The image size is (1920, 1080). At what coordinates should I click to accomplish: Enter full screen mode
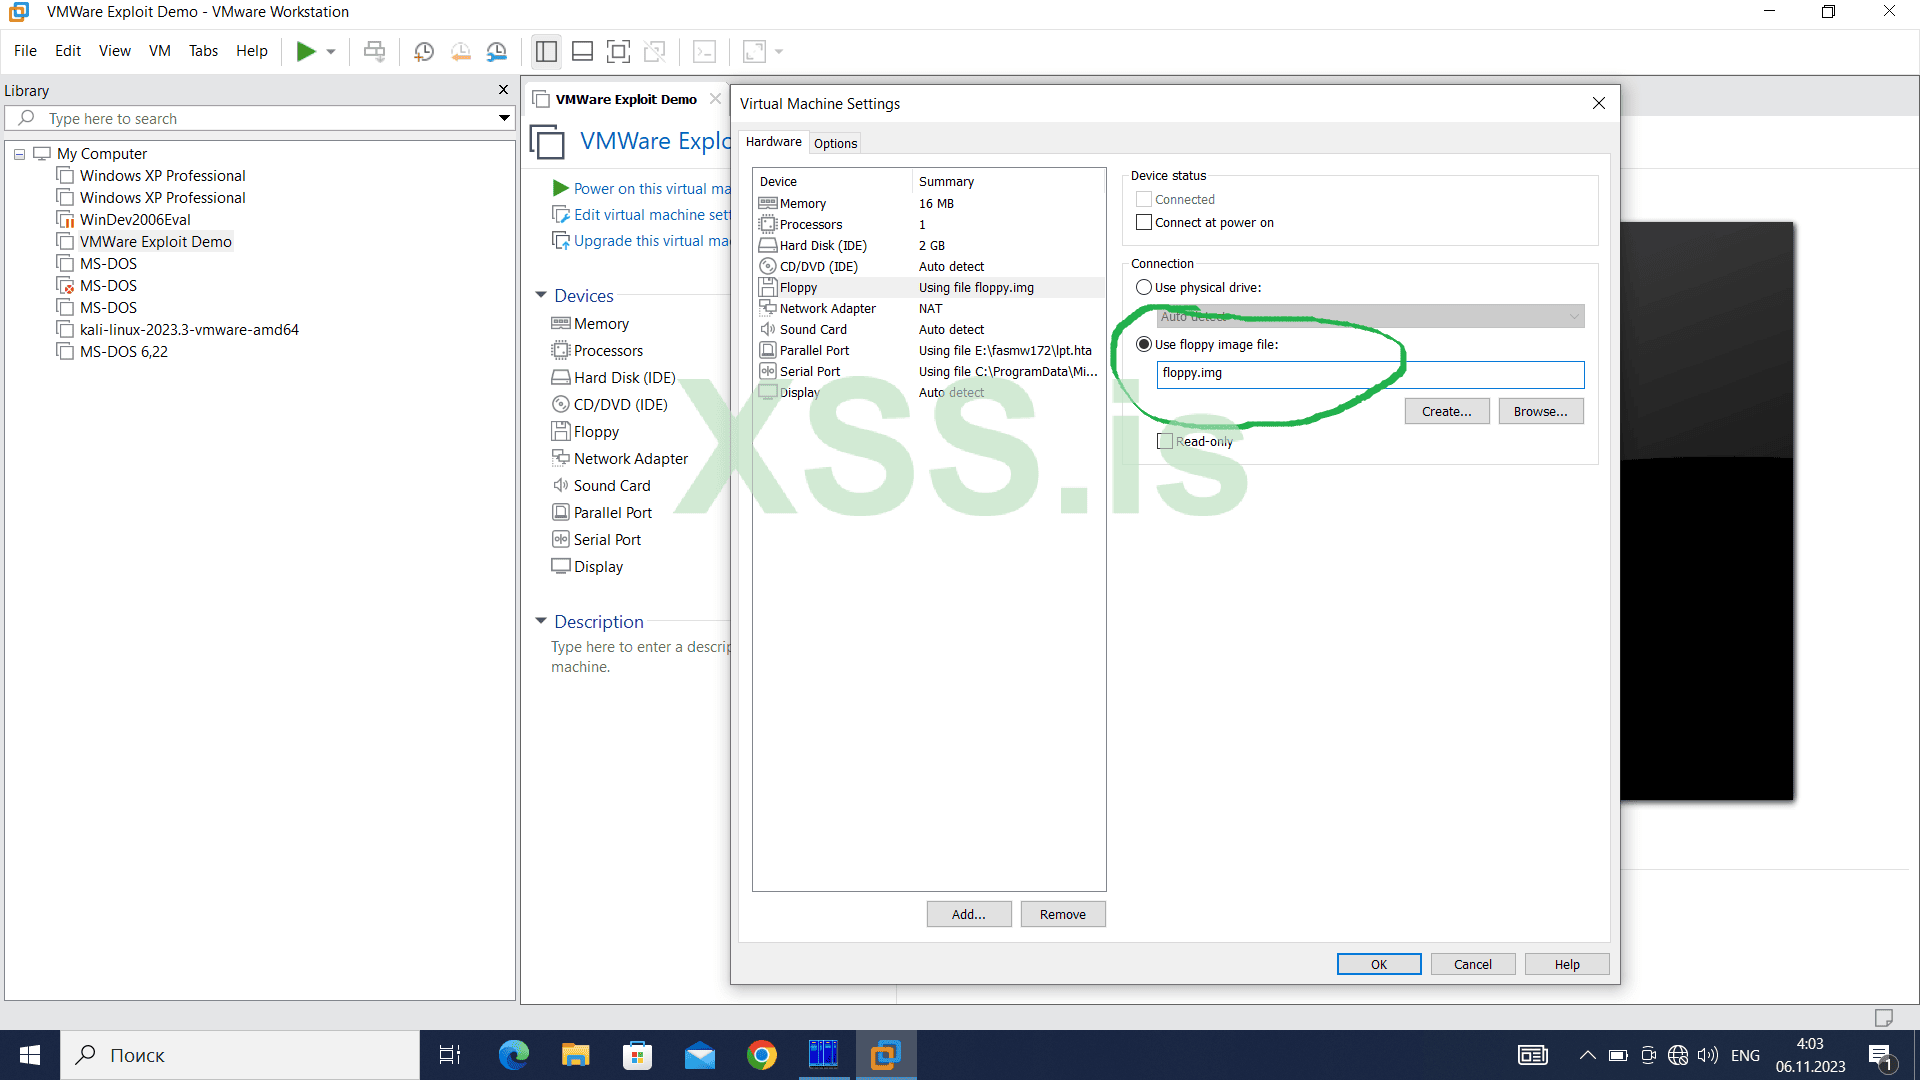(x=618, y=51)
